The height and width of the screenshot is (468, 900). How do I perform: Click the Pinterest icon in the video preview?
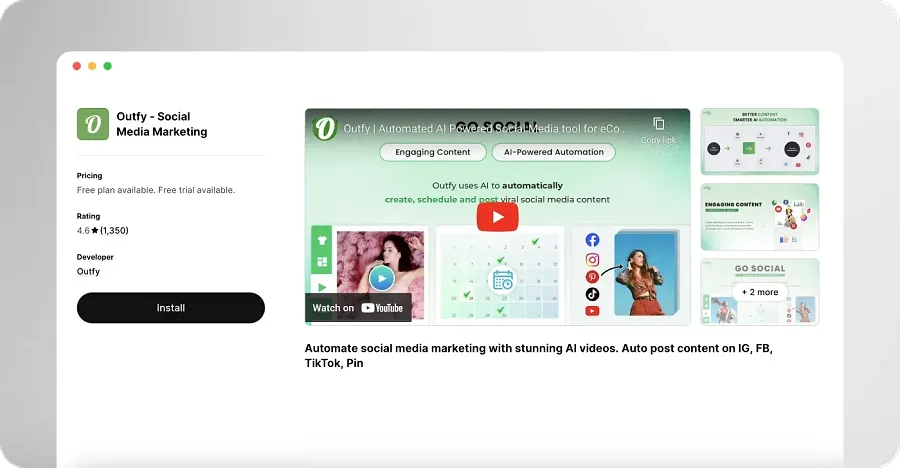pyautogui.click(x=592, y=277)
